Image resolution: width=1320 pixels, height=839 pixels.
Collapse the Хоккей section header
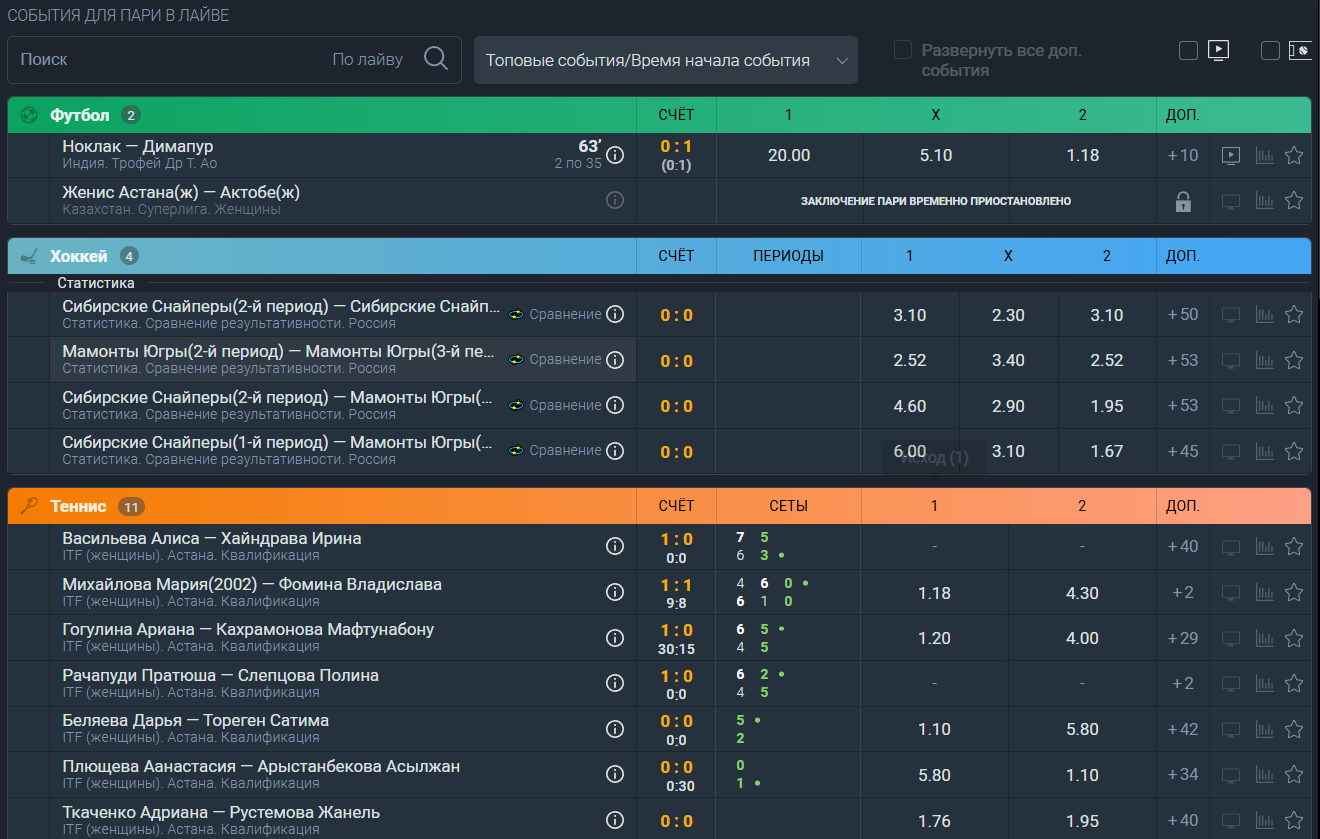click(659, 256)
